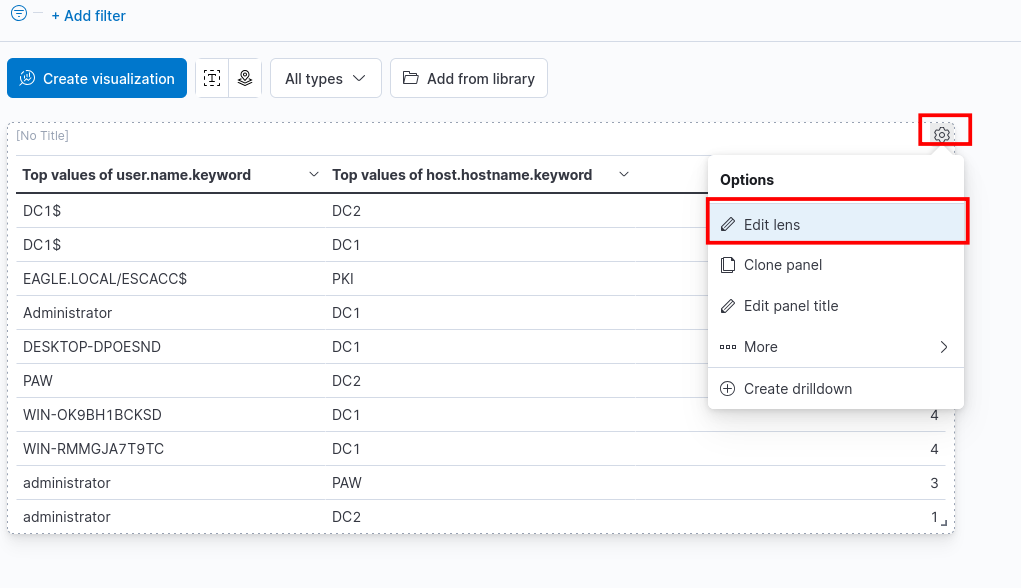Click the panel options gear icon

[942, 135]
